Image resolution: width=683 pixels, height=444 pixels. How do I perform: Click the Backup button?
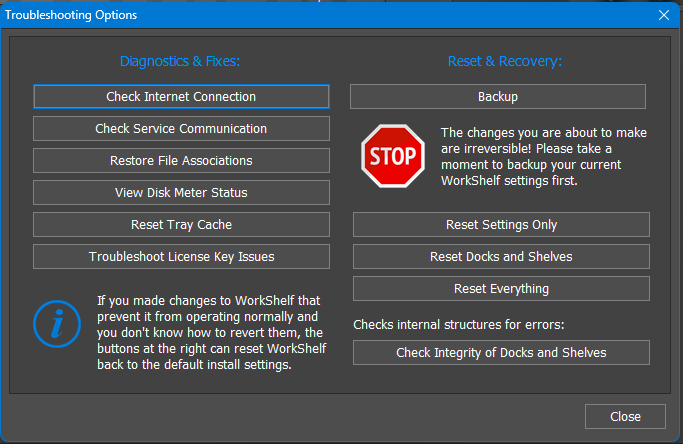497,97
